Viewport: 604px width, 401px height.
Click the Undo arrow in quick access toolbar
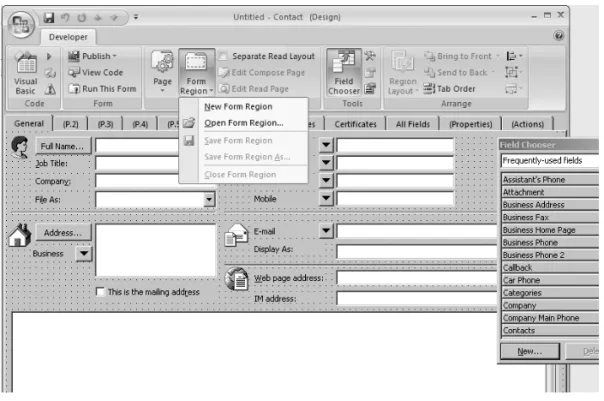click(65, 17)
